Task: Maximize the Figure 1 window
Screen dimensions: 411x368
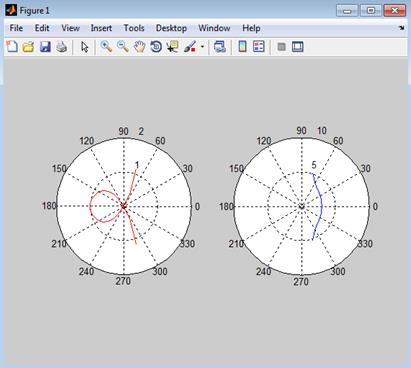Action: (371, 11)
